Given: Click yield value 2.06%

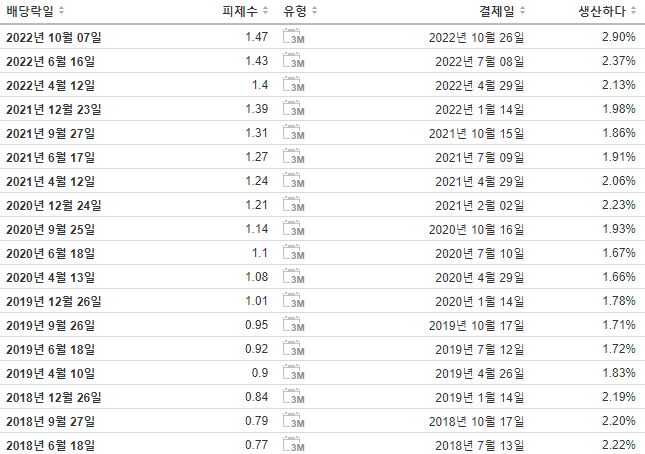Looking at the screenshot, I should tap(619, 181).
